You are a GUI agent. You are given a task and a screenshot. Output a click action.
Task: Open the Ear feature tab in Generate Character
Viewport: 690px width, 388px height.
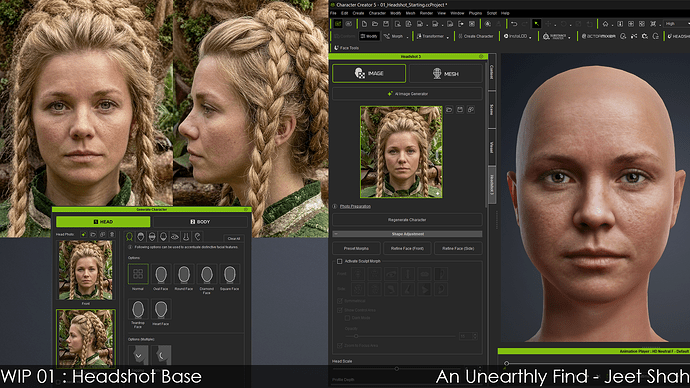tap(198, 237)
